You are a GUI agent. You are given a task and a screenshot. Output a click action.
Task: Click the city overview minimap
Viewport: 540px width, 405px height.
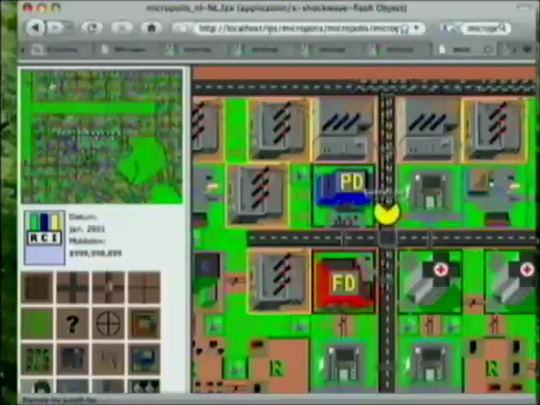[x=102, y=136]
